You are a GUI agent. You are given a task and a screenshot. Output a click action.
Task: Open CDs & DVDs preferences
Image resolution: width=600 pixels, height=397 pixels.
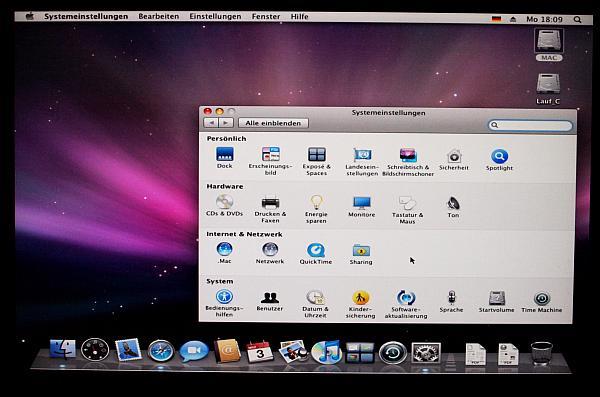click(225, 206)
